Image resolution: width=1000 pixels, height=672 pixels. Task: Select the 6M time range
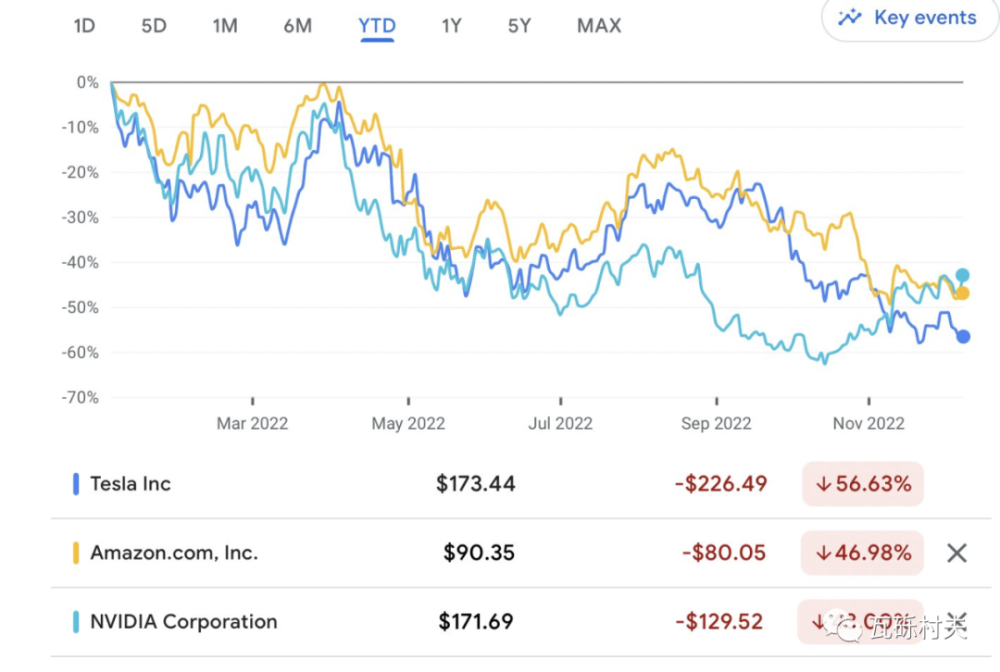tap(298, 26)
